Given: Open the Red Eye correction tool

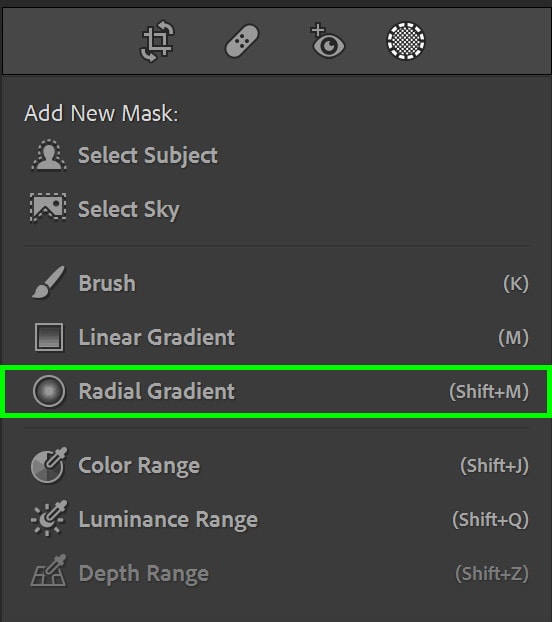Looking at the screenshot, I should pyautogui.click(x=327, y=41).
